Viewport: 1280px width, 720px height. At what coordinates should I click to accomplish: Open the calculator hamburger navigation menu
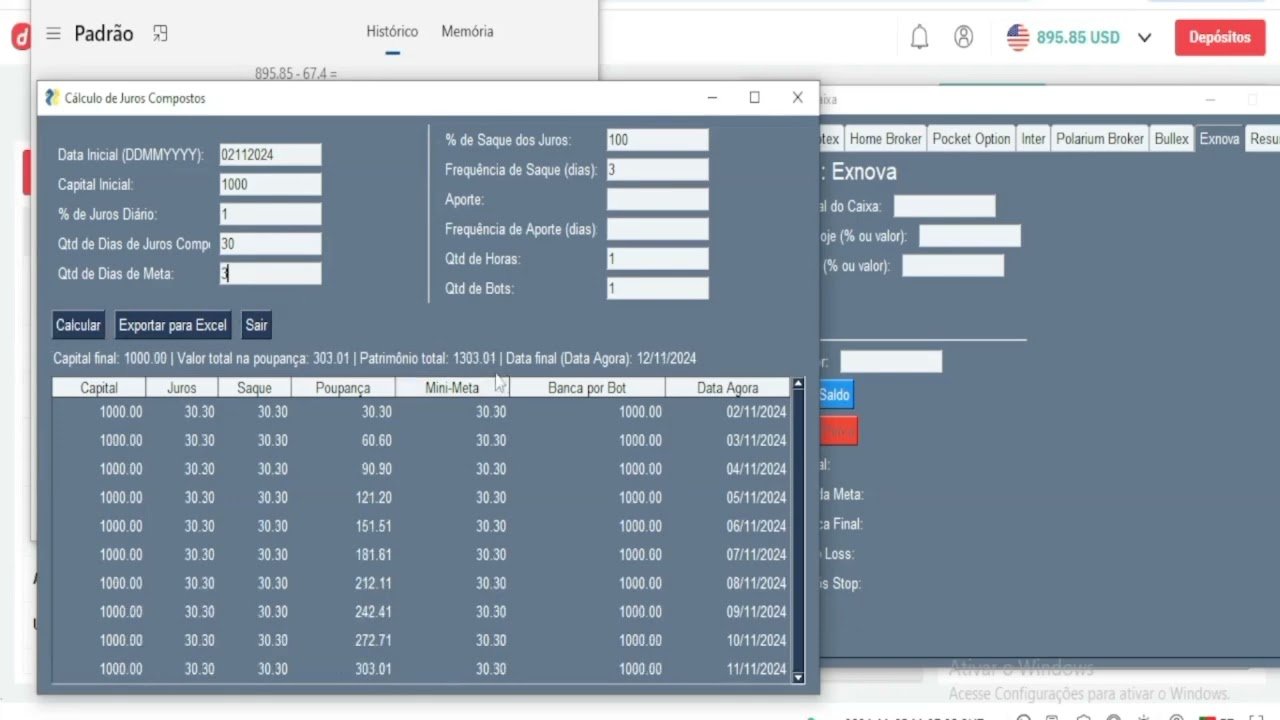(x=53, y=34)
